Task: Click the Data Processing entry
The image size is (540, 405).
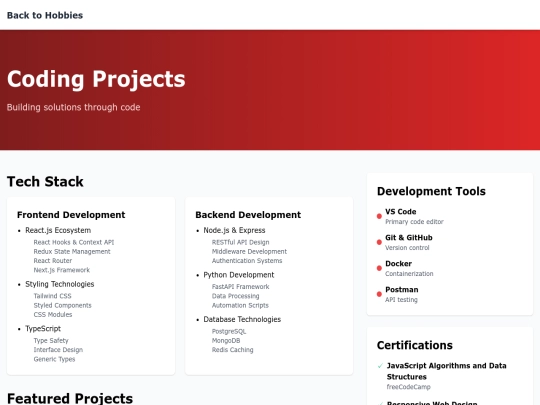Action: point(236,296)
